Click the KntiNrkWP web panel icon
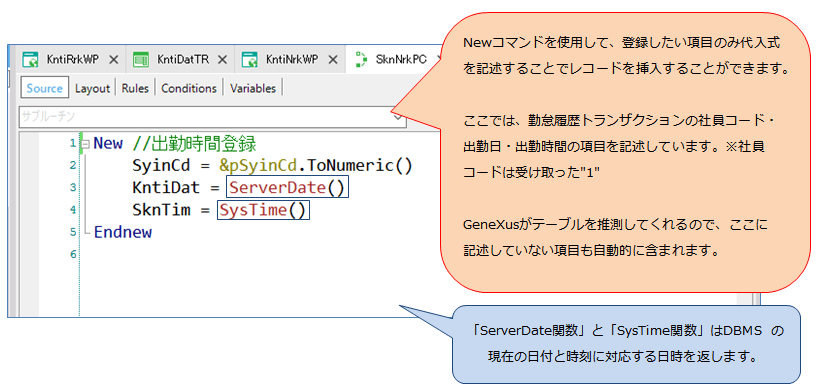The width and height of the screenshot is (821, 390). point(250,60)
